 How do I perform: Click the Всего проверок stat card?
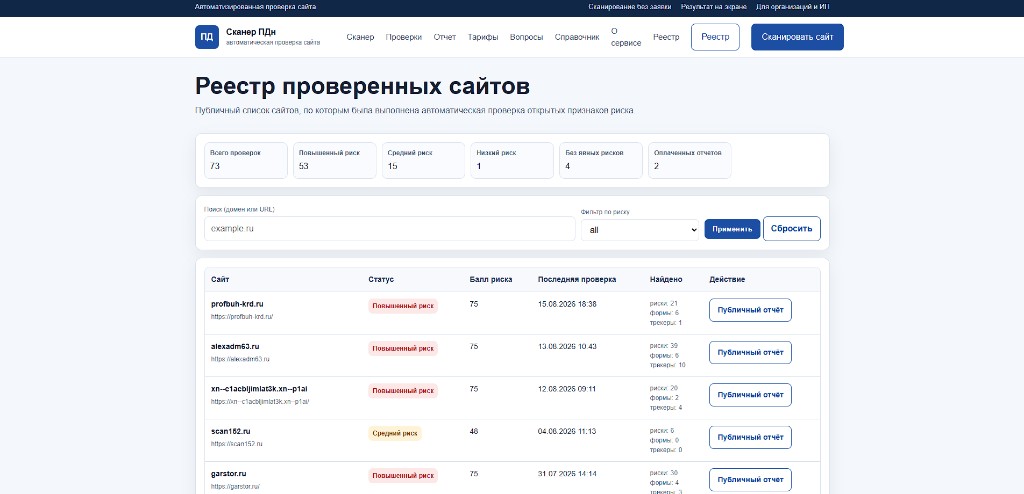click(246, 160)
